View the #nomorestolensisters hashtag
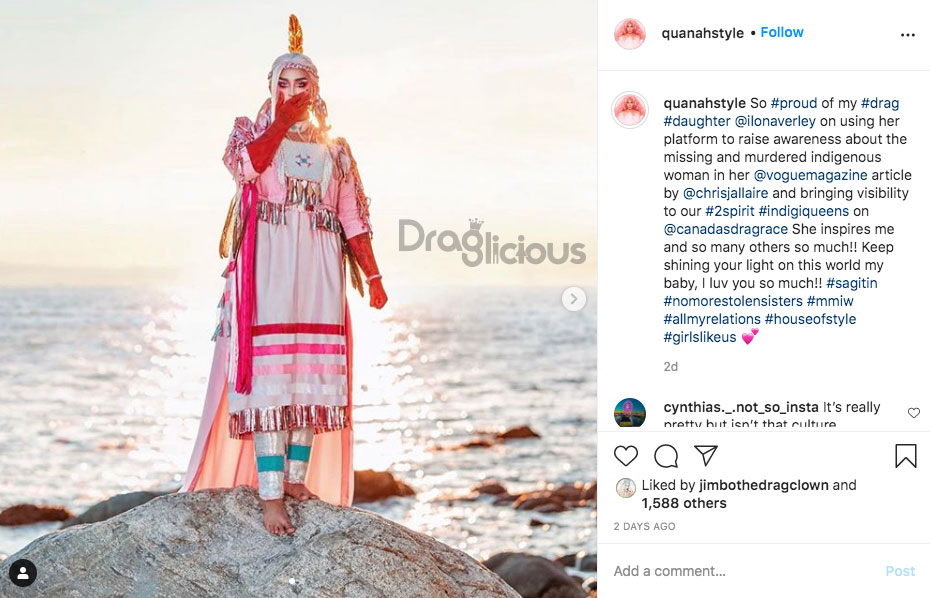 click(x=733, y=301)
